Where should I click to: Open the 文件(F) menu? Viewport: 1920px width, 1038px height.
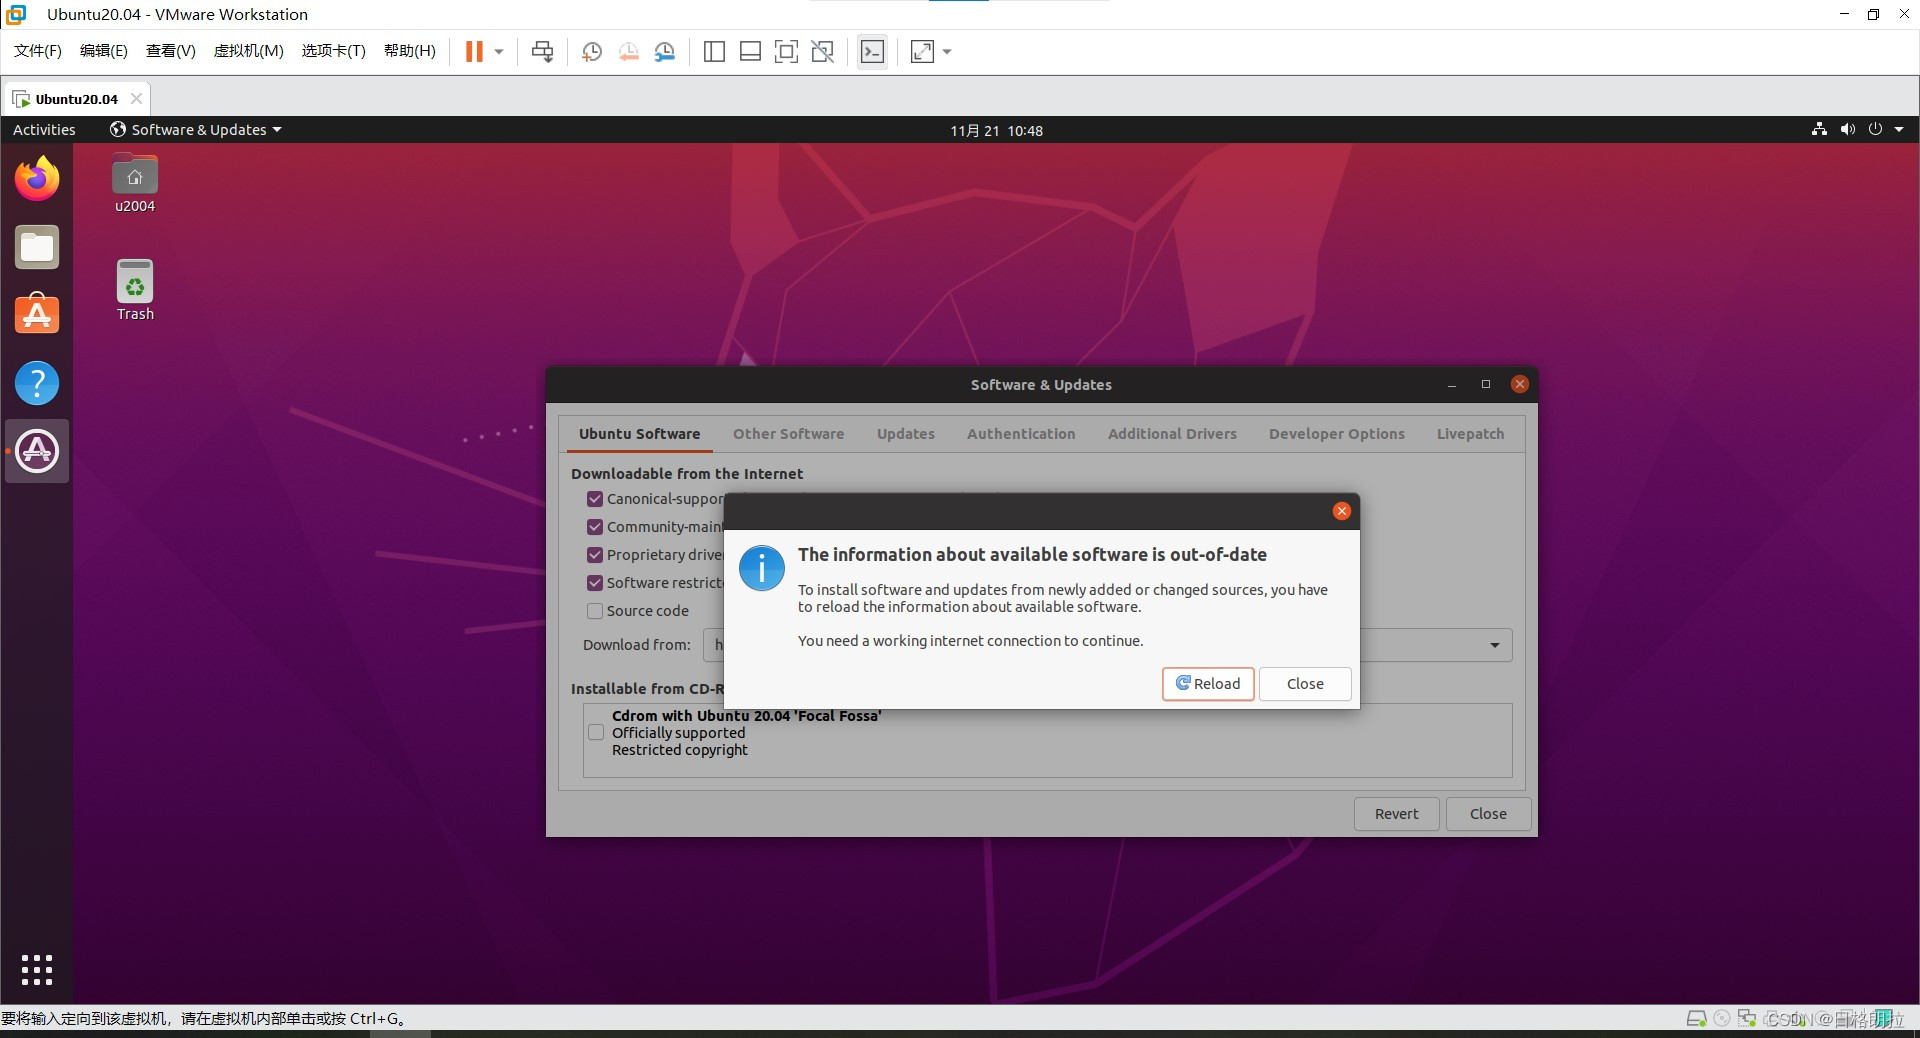point(38,51)
